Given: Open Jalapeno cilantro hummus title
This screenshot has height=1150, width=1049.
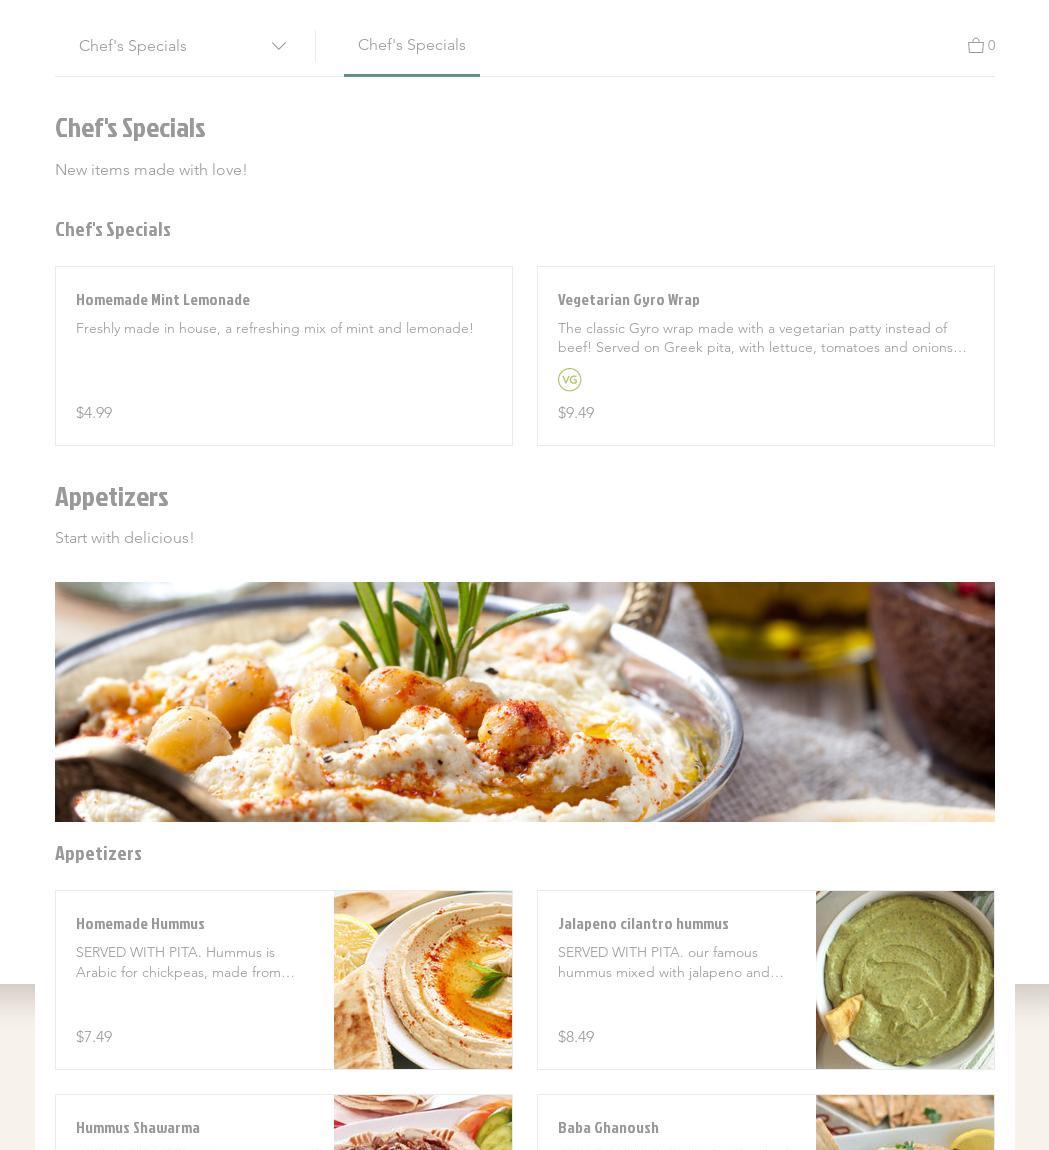Looking at the screenshot, I should (643, 924).
